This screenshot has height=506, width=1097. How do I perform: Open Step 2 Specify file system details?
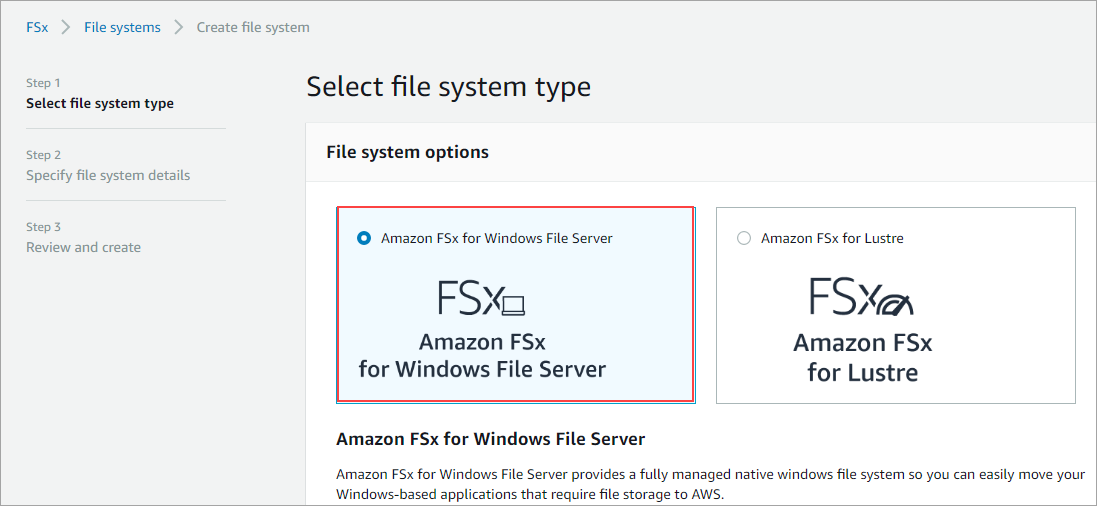(x=108, y=166)
